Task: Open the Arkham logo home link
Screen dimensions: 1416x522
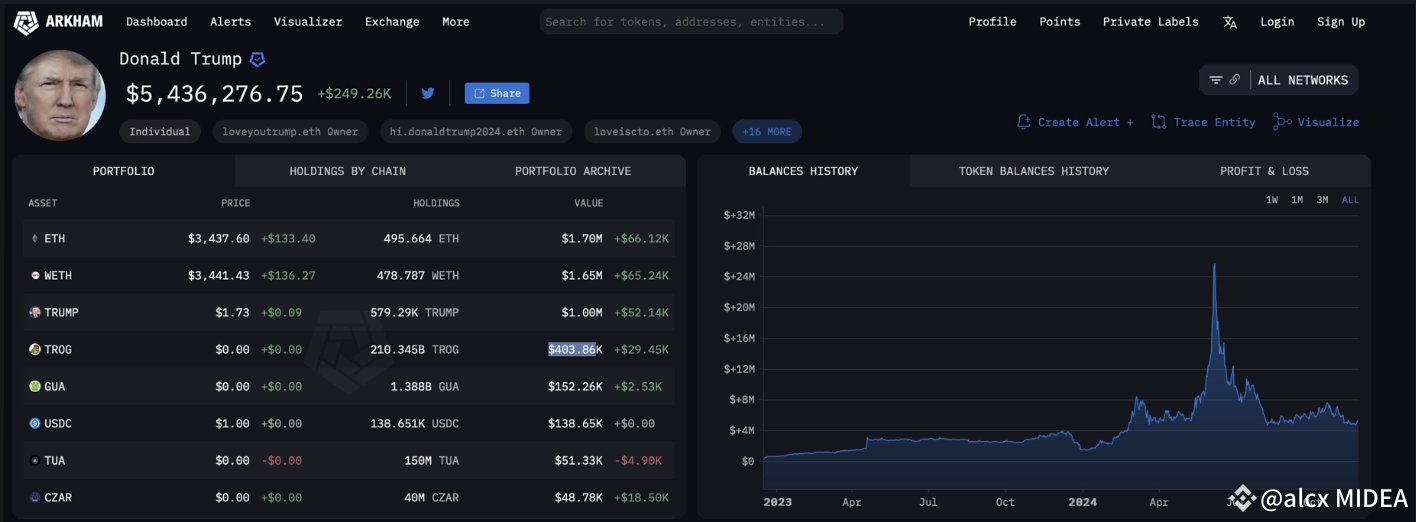Action: tap(58, 21)
